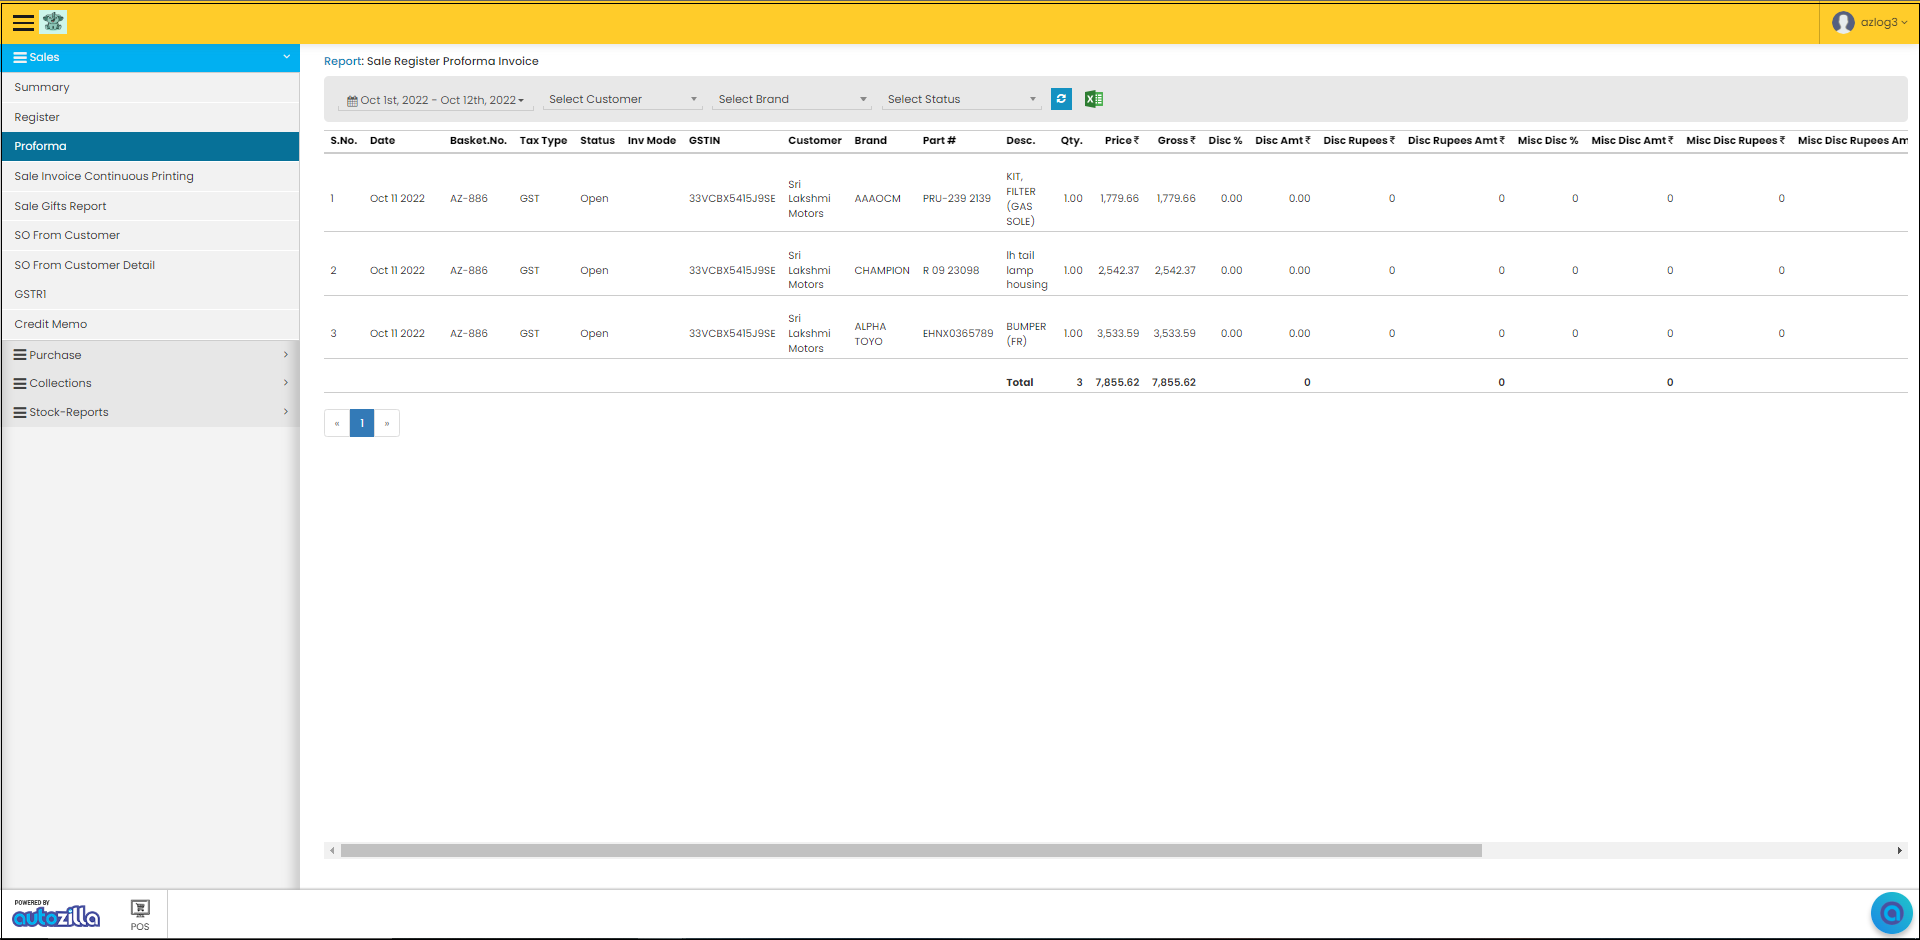Open SO From Customer report

pos(150,235)
